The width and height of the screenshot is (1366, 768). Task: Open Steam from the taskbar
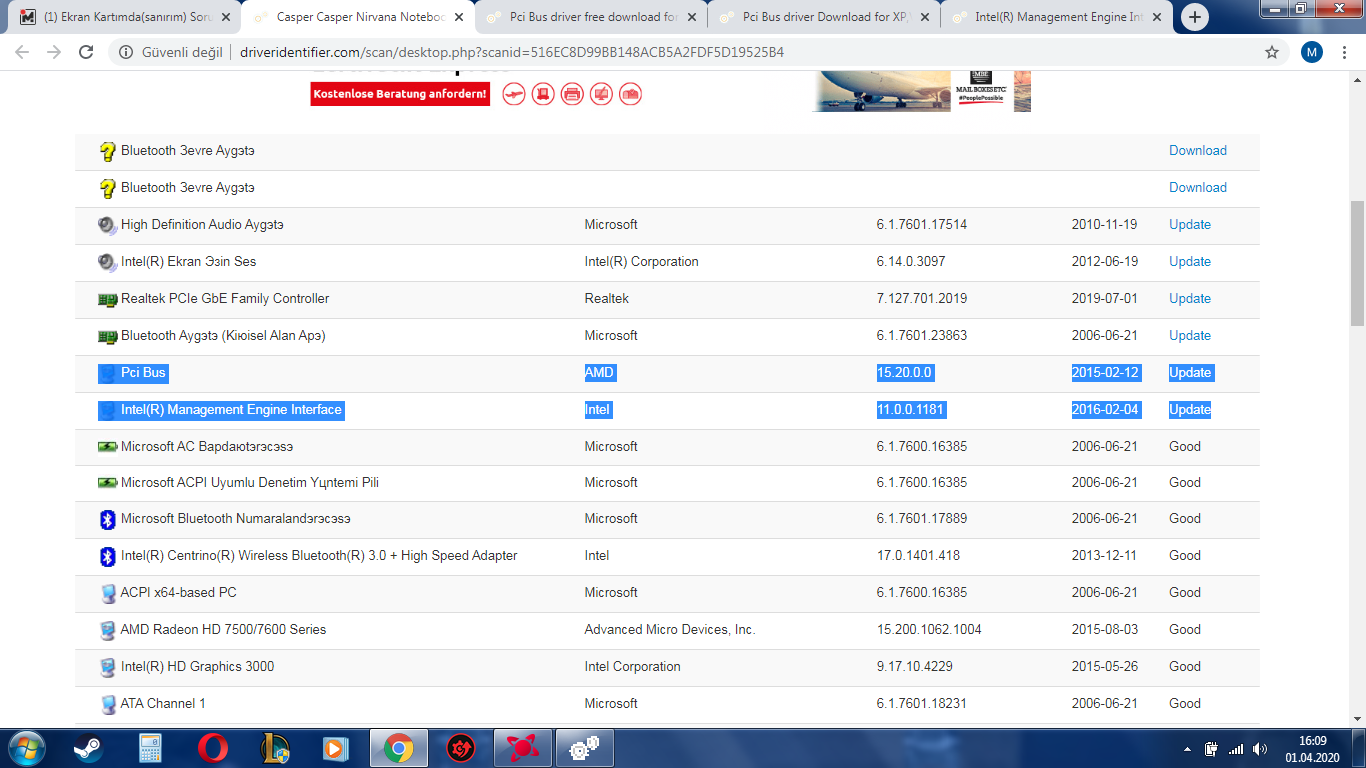point(88,747)
